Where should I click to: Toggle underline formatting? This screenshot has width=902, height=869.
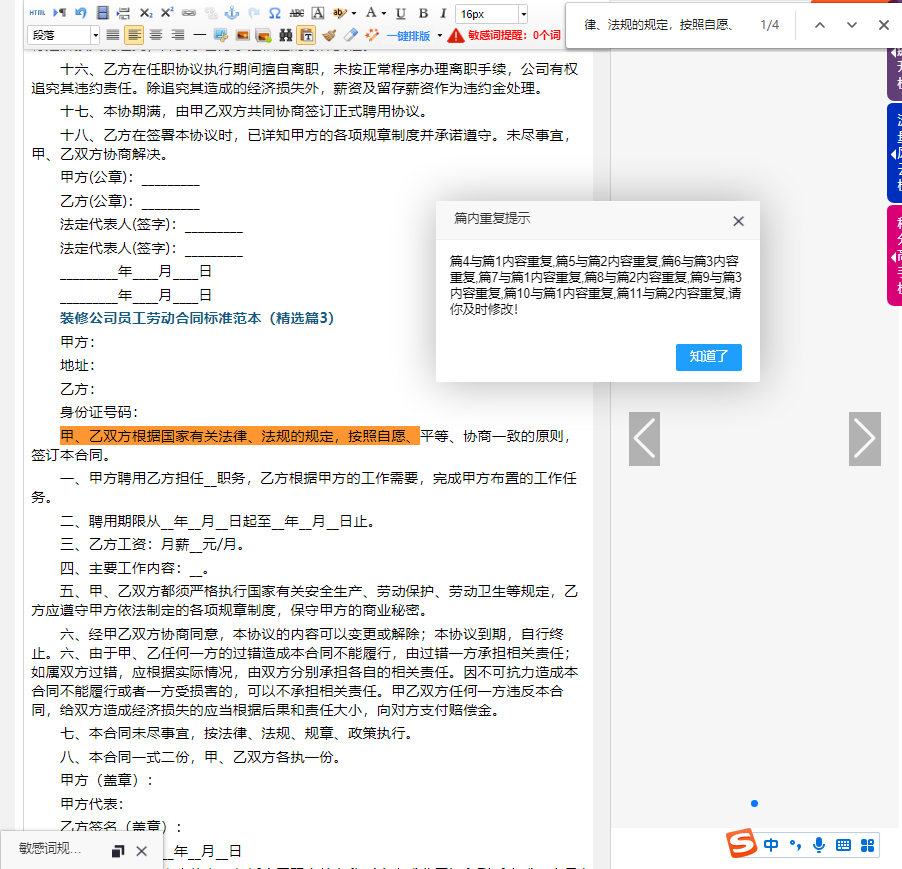(x=401, y=13)
